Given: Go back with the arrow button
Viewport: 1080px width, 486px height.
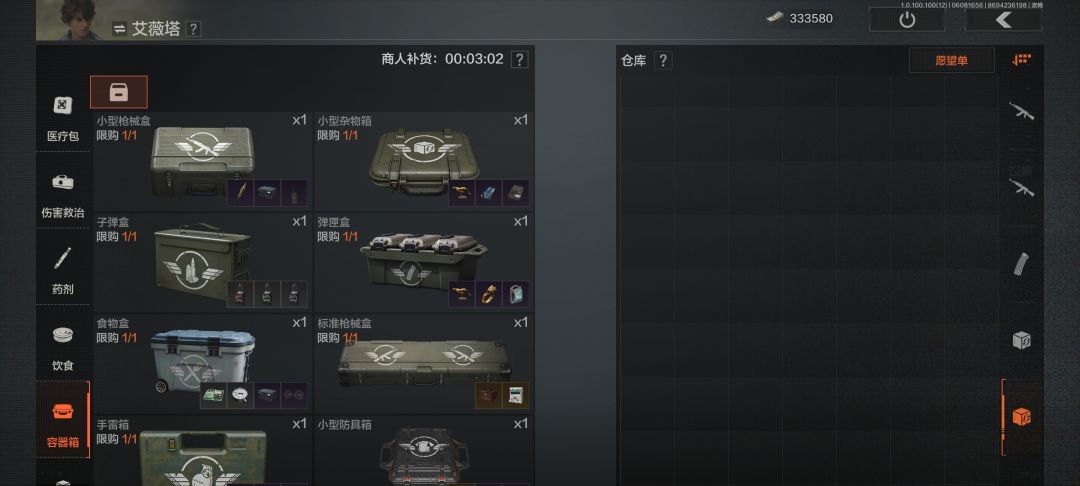Looking at the screenshot, I should point(1004,20).
